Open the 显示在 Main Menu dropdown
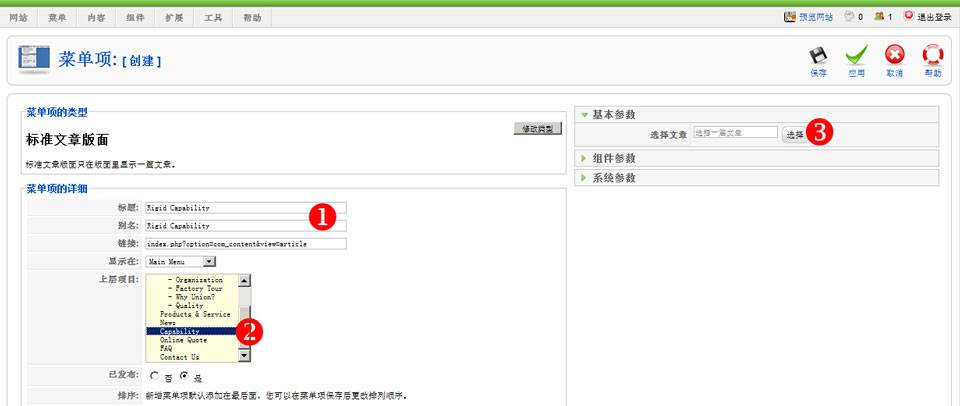This screenshot has width=960, height=406. click(209, 262)
